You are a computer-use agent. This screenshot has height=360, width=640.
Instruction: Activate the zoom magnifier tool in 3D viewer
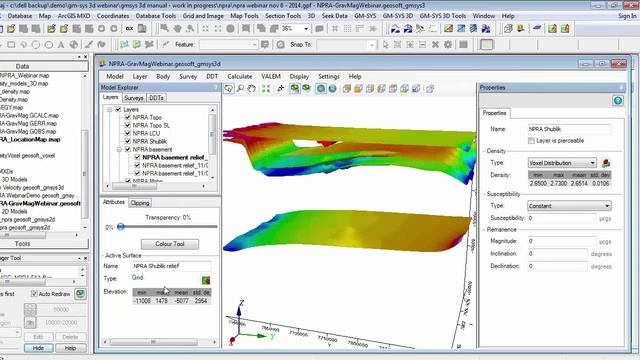click(x=240, y=89)
